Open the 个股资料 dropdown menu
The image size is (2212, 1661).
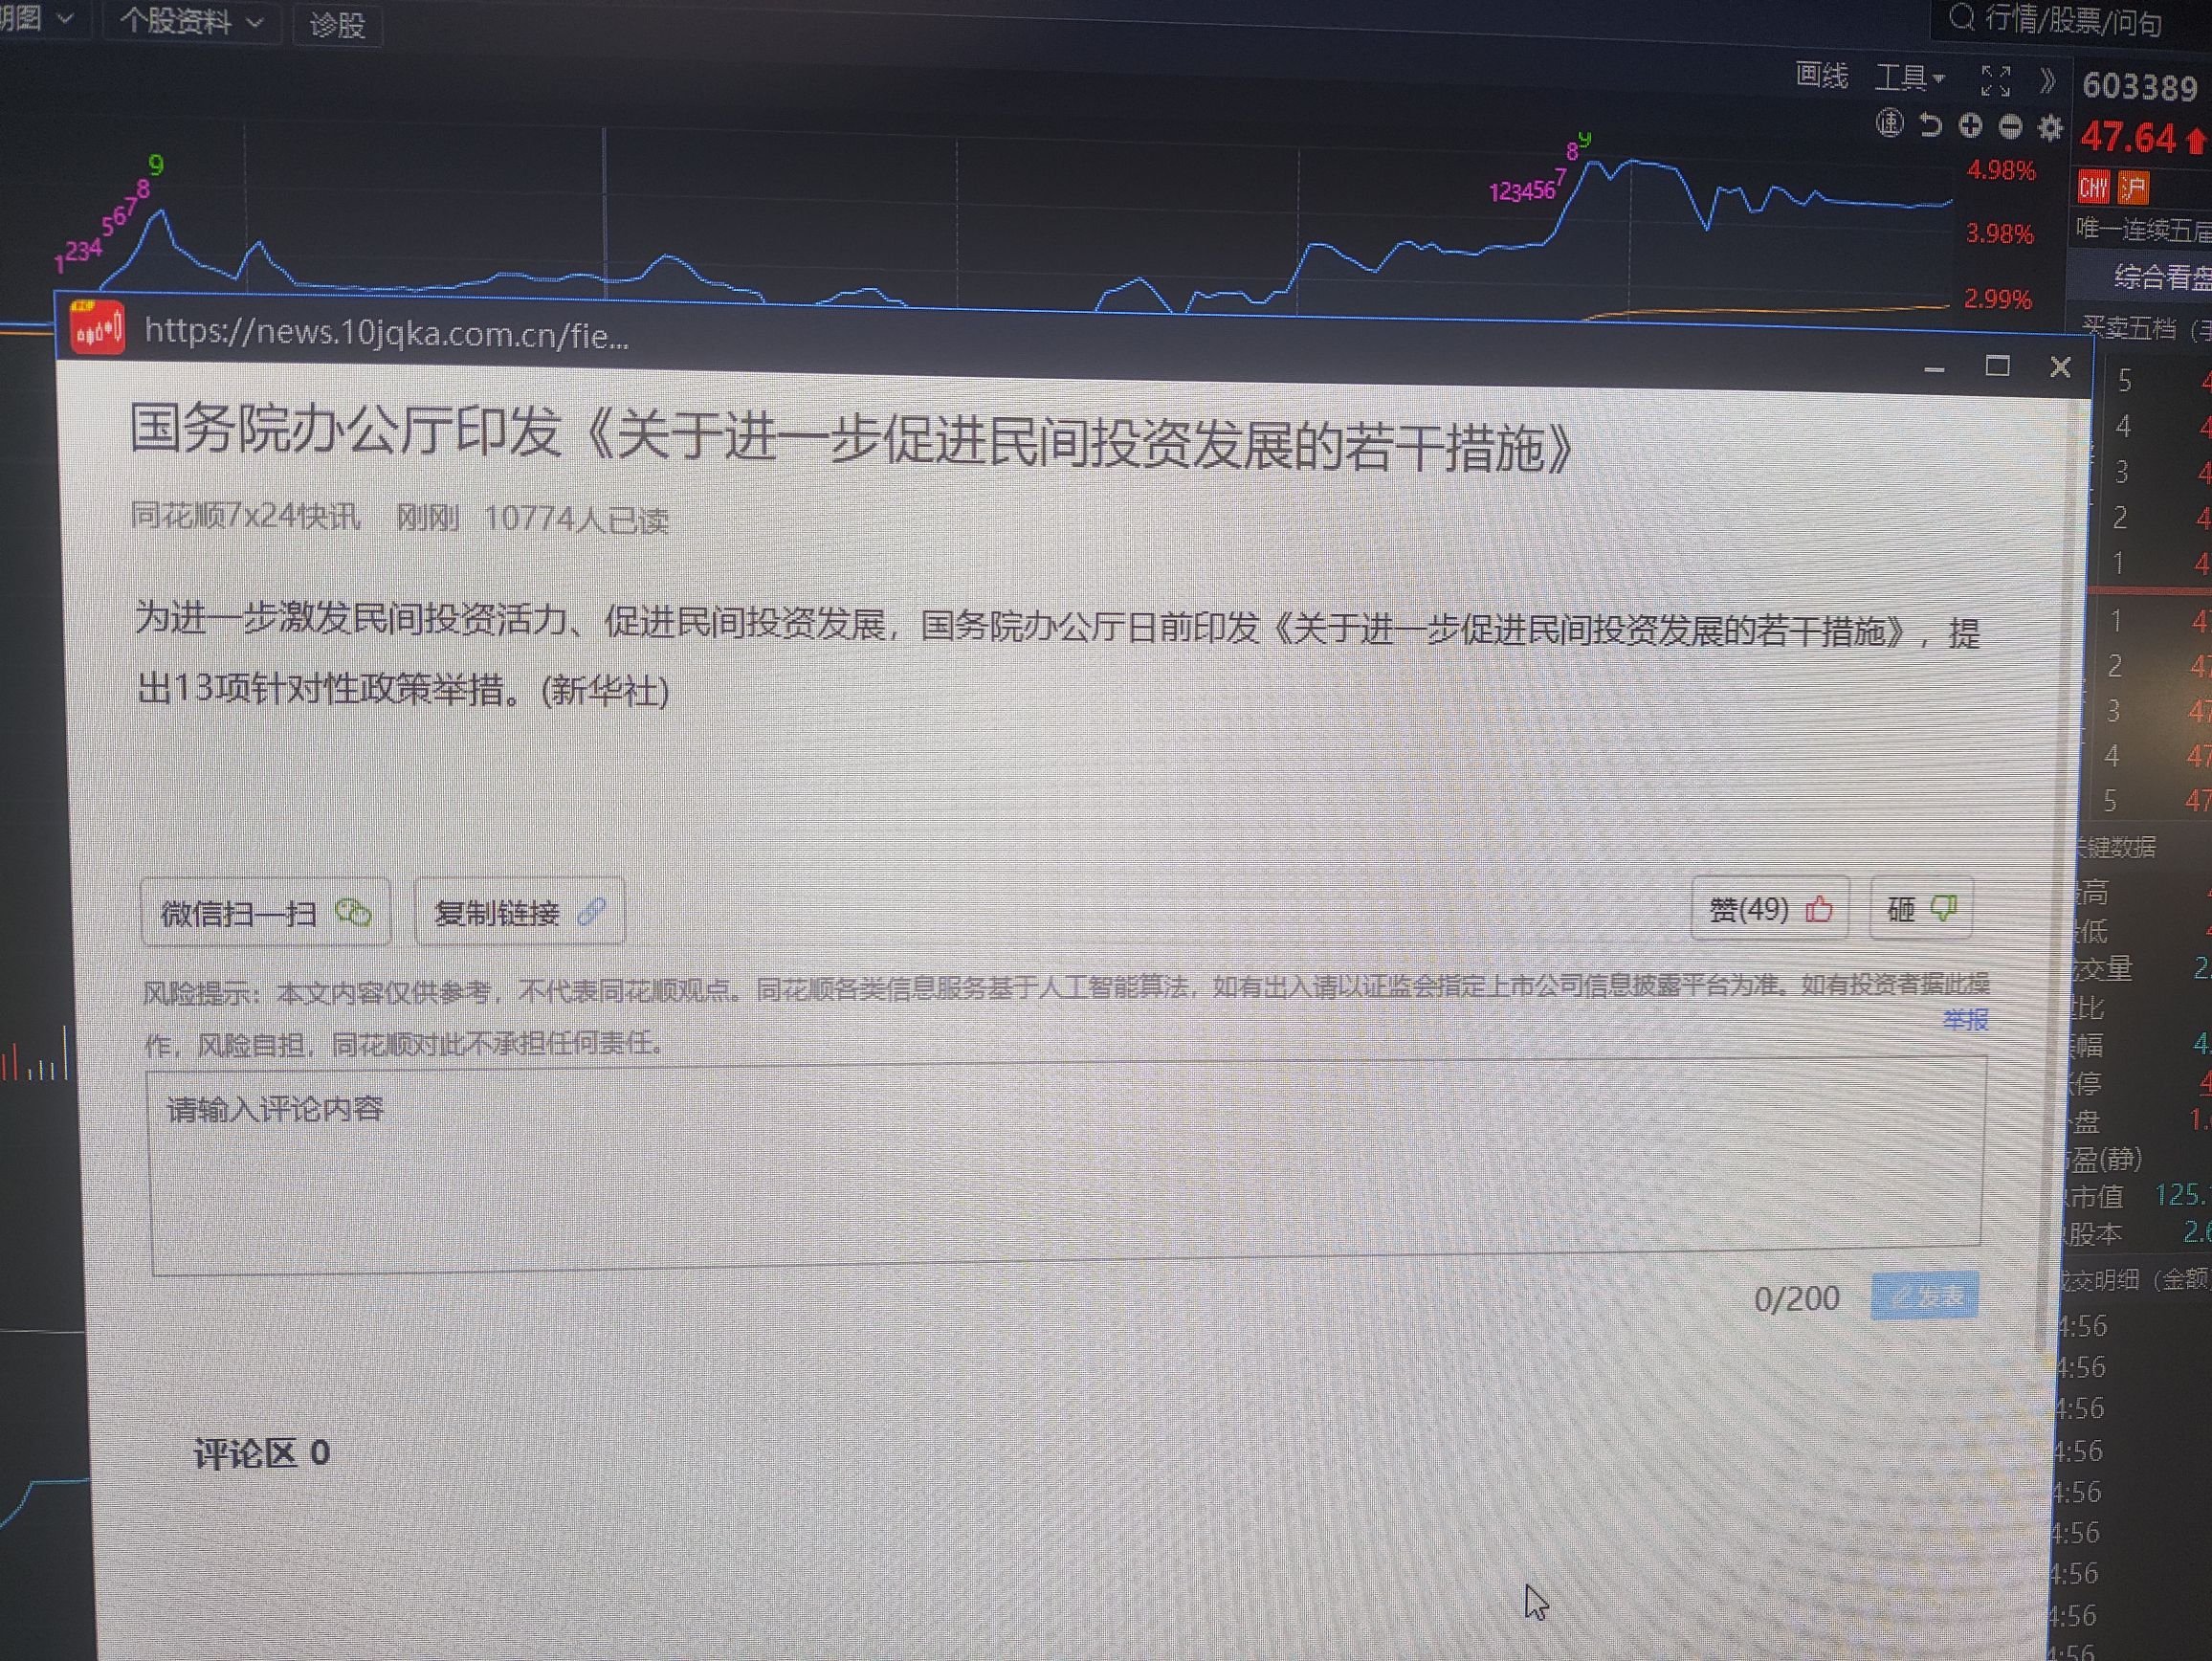point(190,22)
